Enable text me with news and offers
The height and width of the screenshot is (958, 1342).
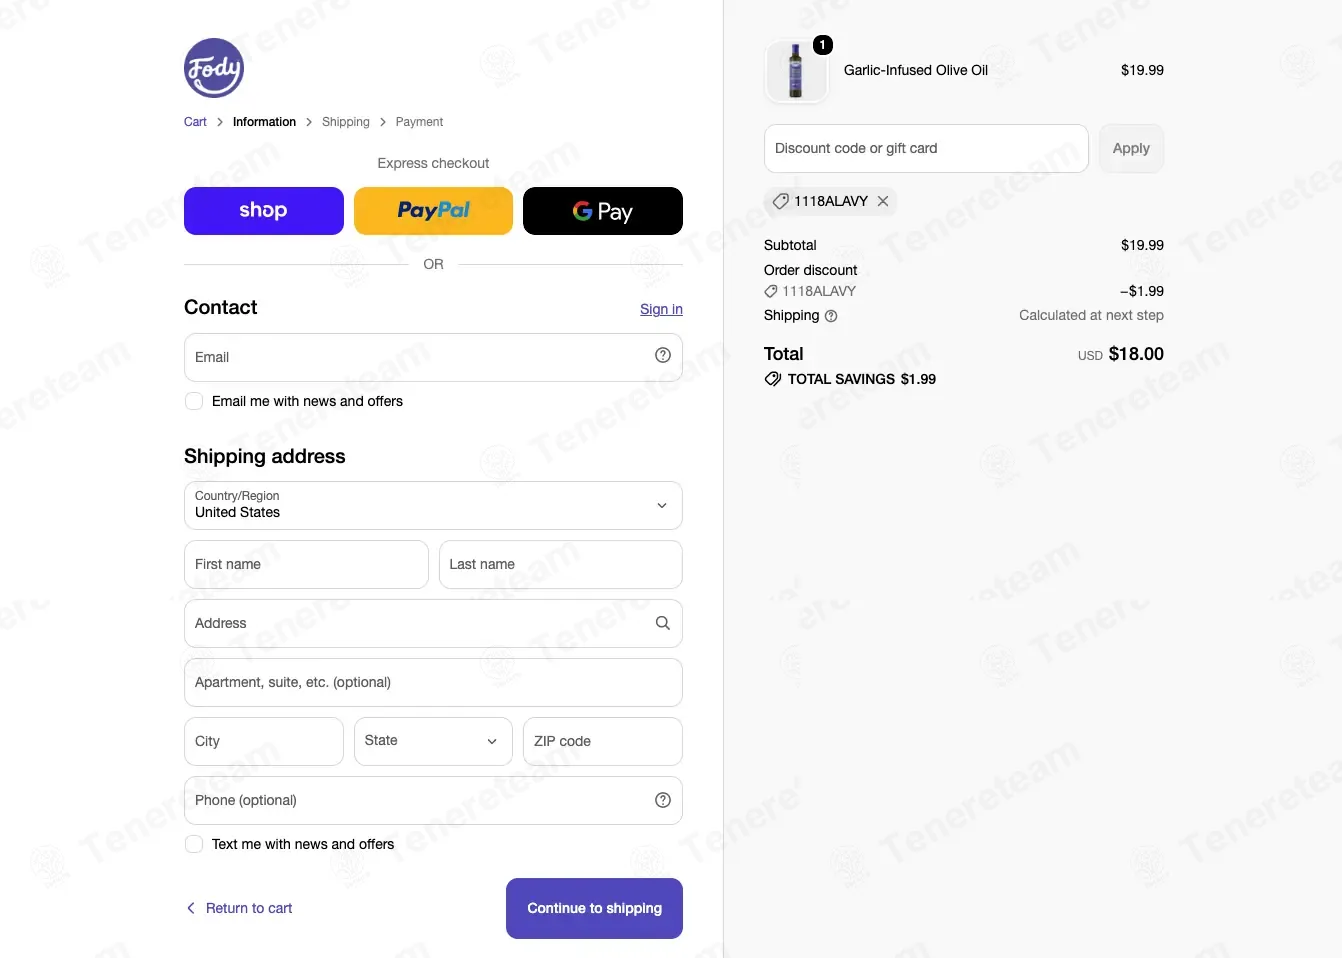[x=194, y=844]
